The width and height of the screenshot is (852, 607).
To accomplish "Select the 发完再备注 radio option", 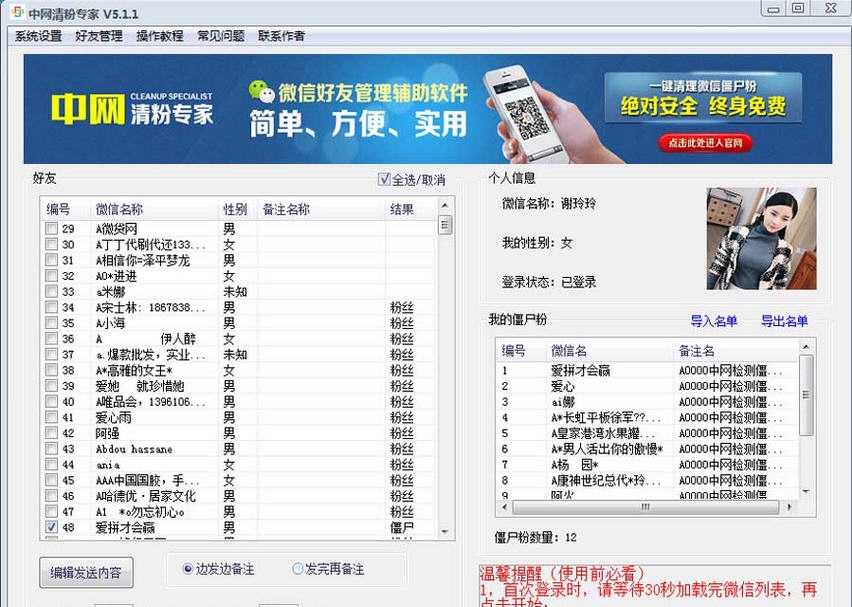I will (295, 566).
